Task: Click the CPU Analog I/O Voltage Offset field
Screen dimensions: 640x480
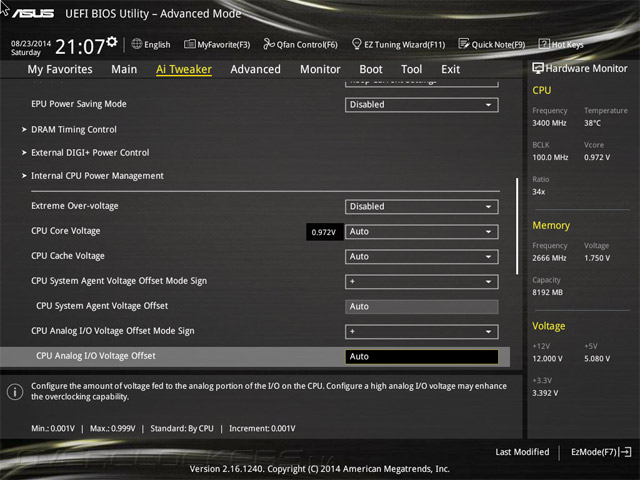Action: pos(422,356)
